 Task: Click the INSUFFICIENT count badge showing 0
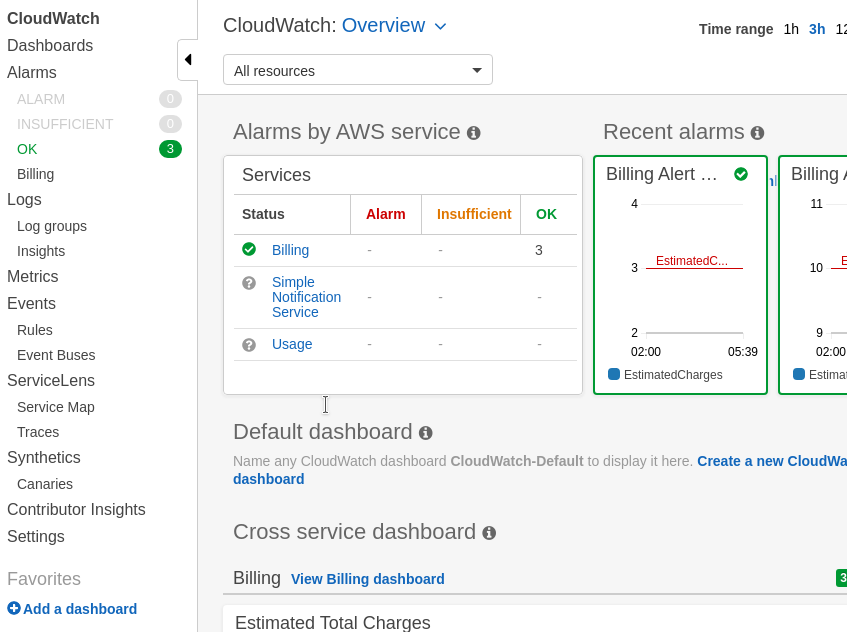pyautogui.click(x=170, y=124)
